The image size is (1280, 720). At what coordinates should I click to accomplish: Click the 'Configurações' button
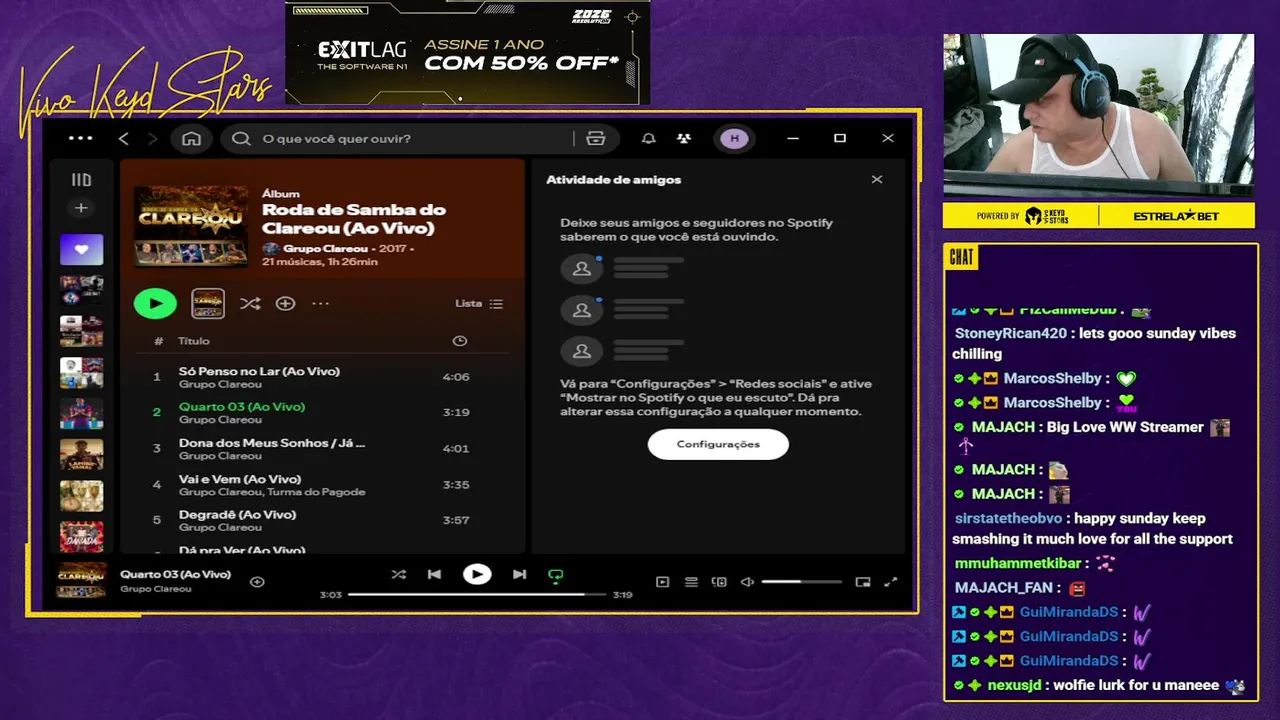click(x=718, y=444)
